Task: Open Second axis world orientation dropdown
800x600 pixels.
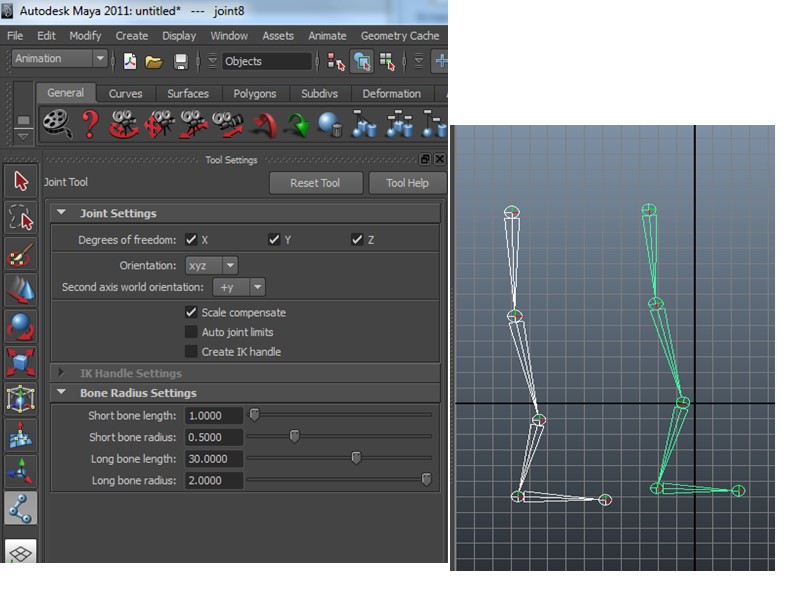Action: coord(239,287)
